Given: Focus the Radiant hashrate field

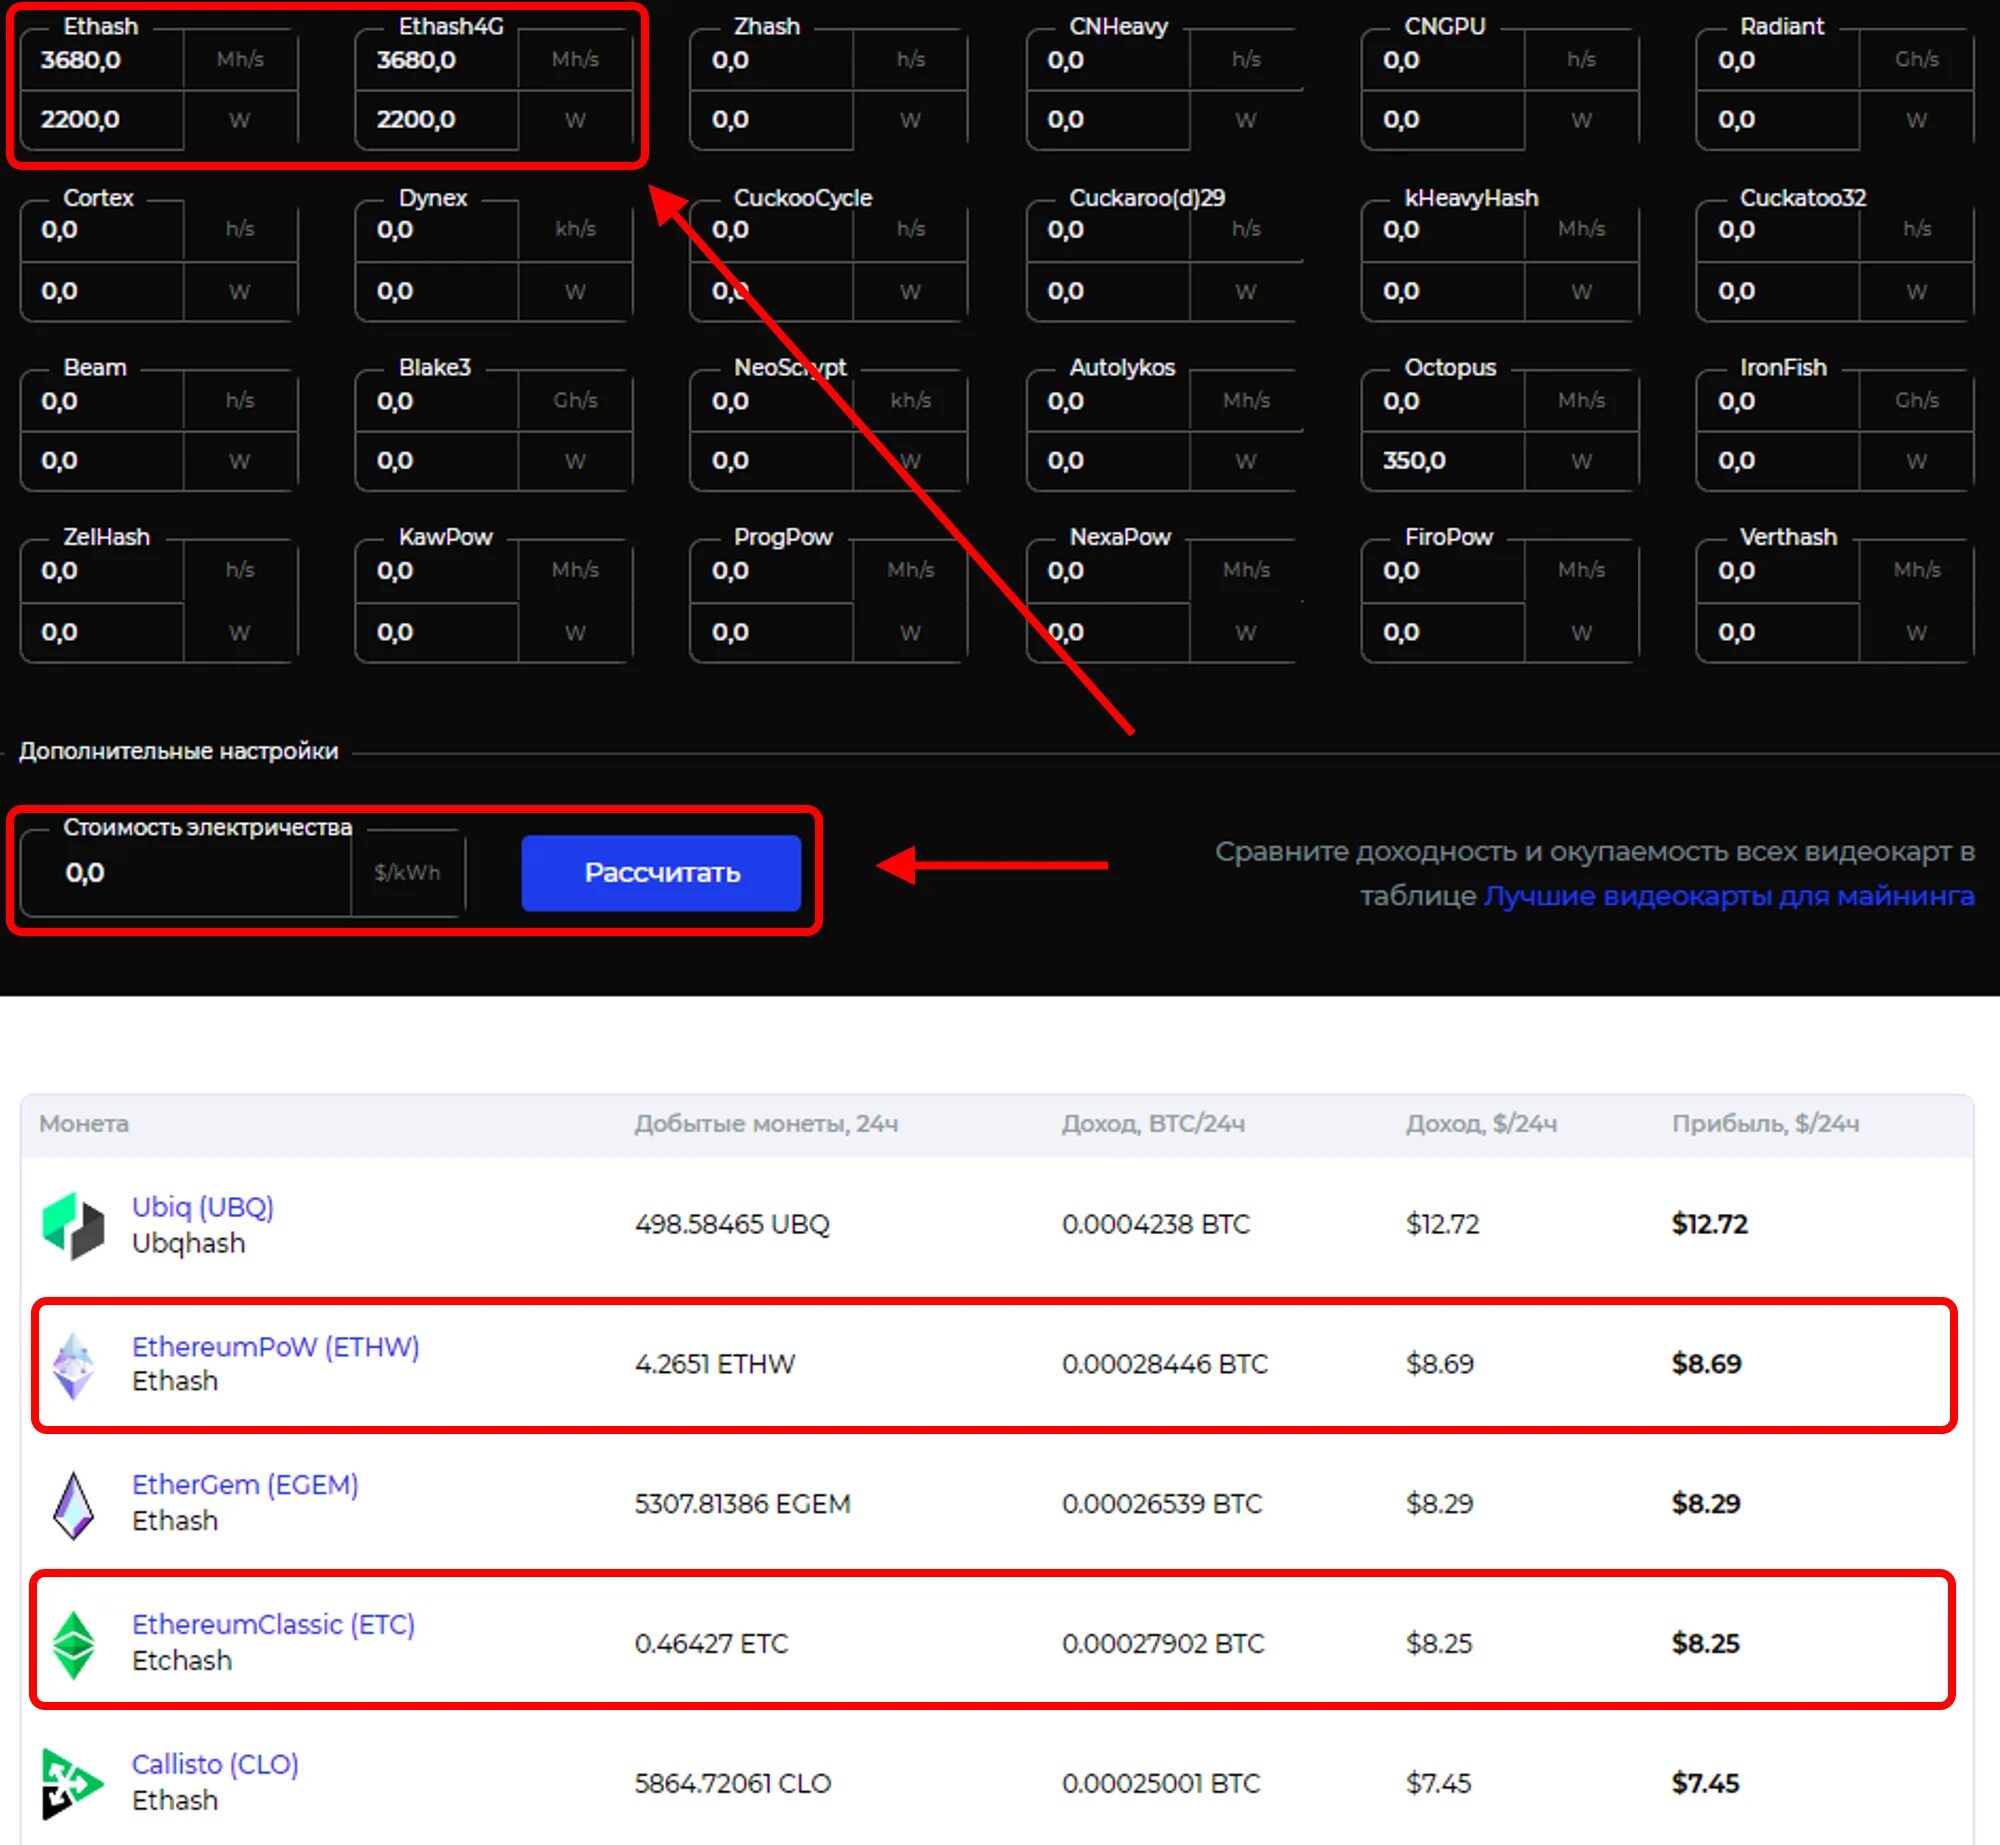Looking at the screenshot, I should pyautogui.click(x=1779, y=60).
